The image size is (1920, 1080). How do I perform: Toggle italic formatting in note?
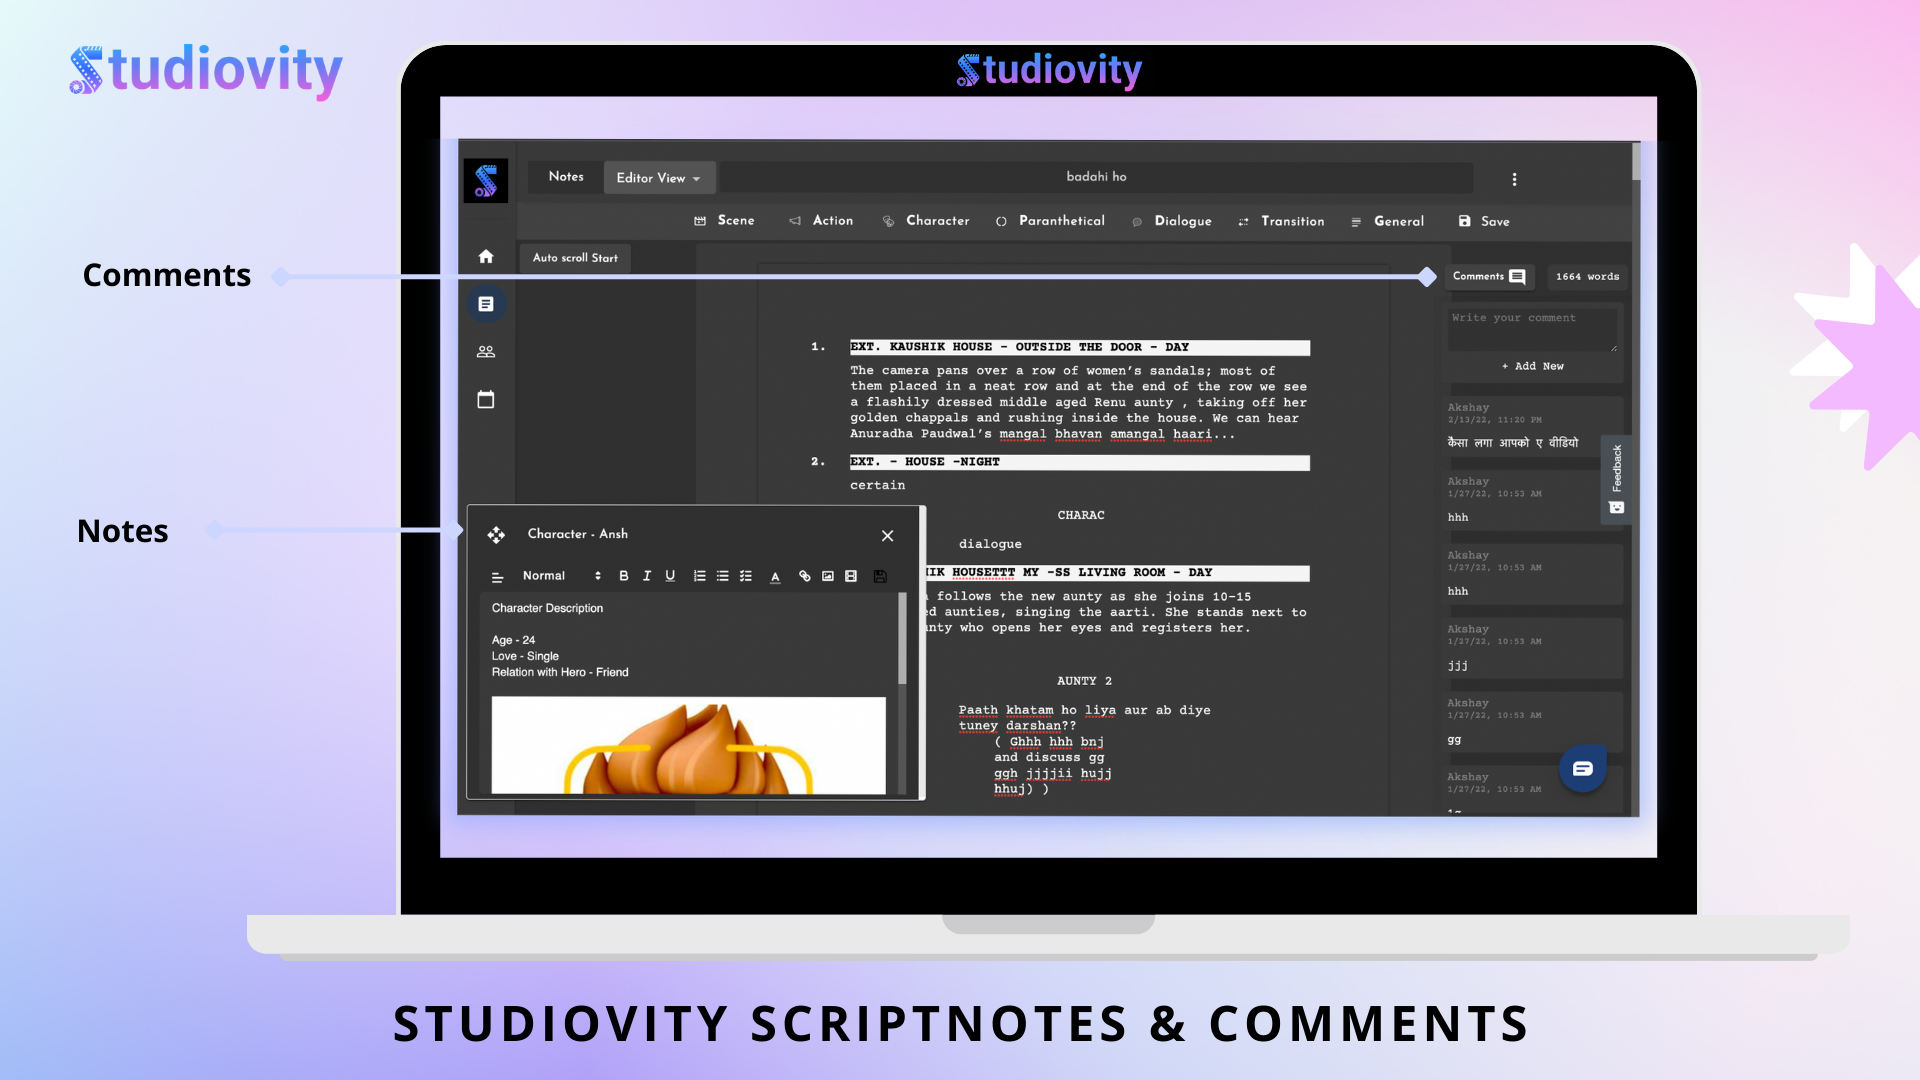[647, 576]
